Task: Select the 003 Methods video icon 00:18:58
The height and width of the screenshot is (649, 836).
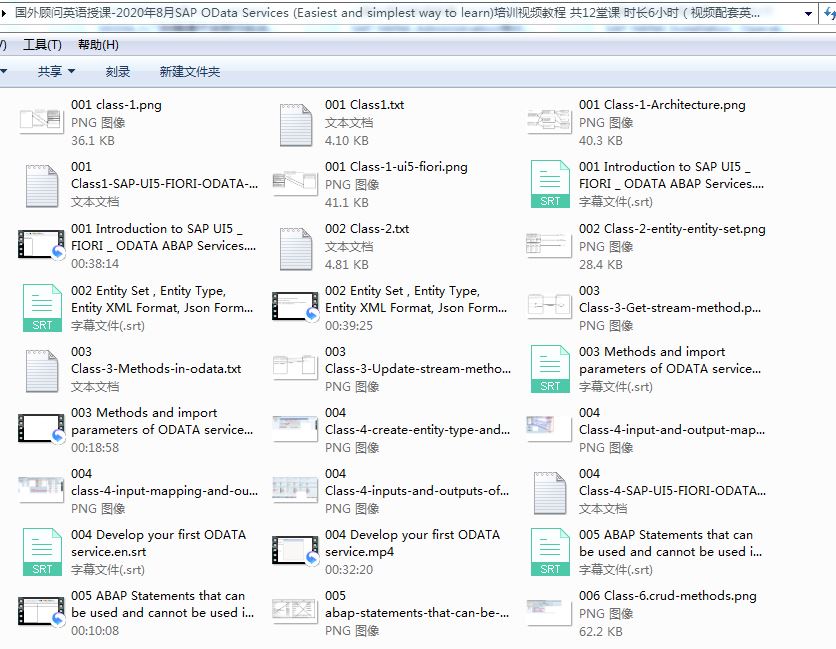Action: pyautogui.click(x=42, y=428)
